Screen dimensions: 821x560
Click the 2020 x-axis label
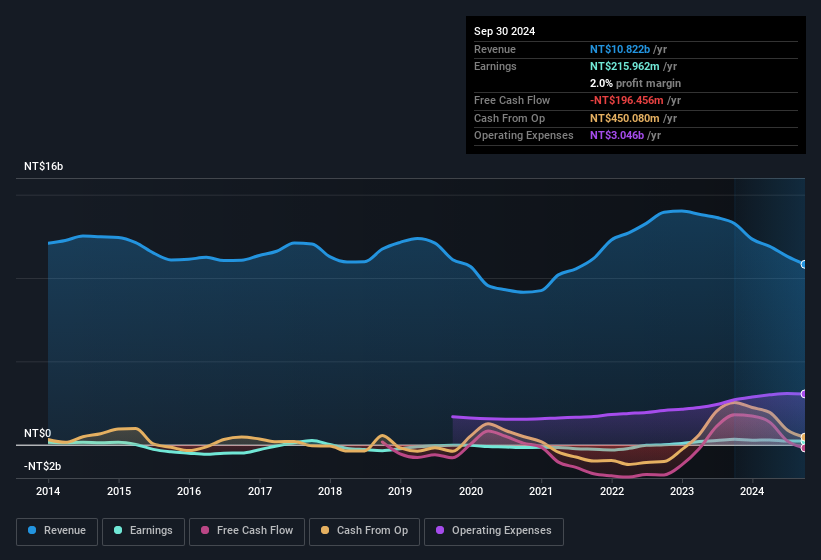pyautogui.click(x=471, y=491)
